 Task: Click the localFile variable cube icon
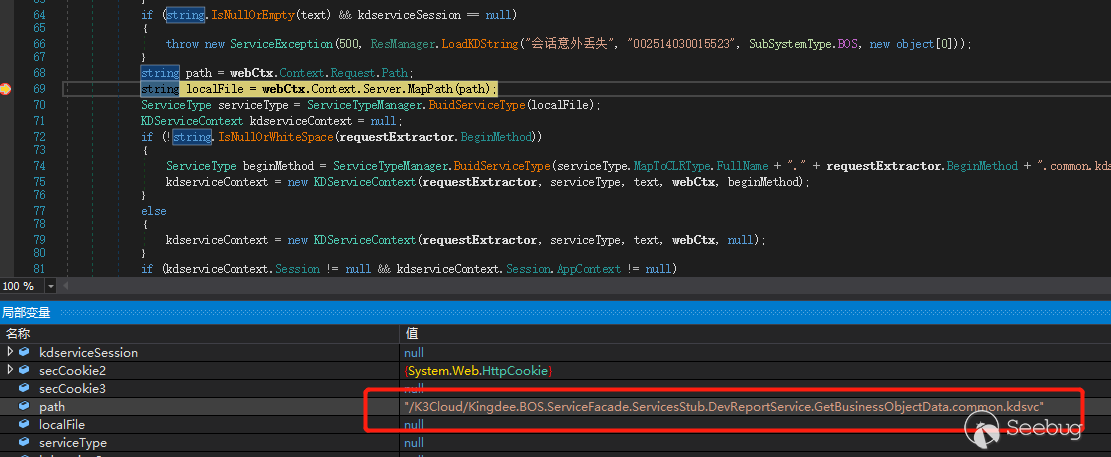click(x=24, y=424)
